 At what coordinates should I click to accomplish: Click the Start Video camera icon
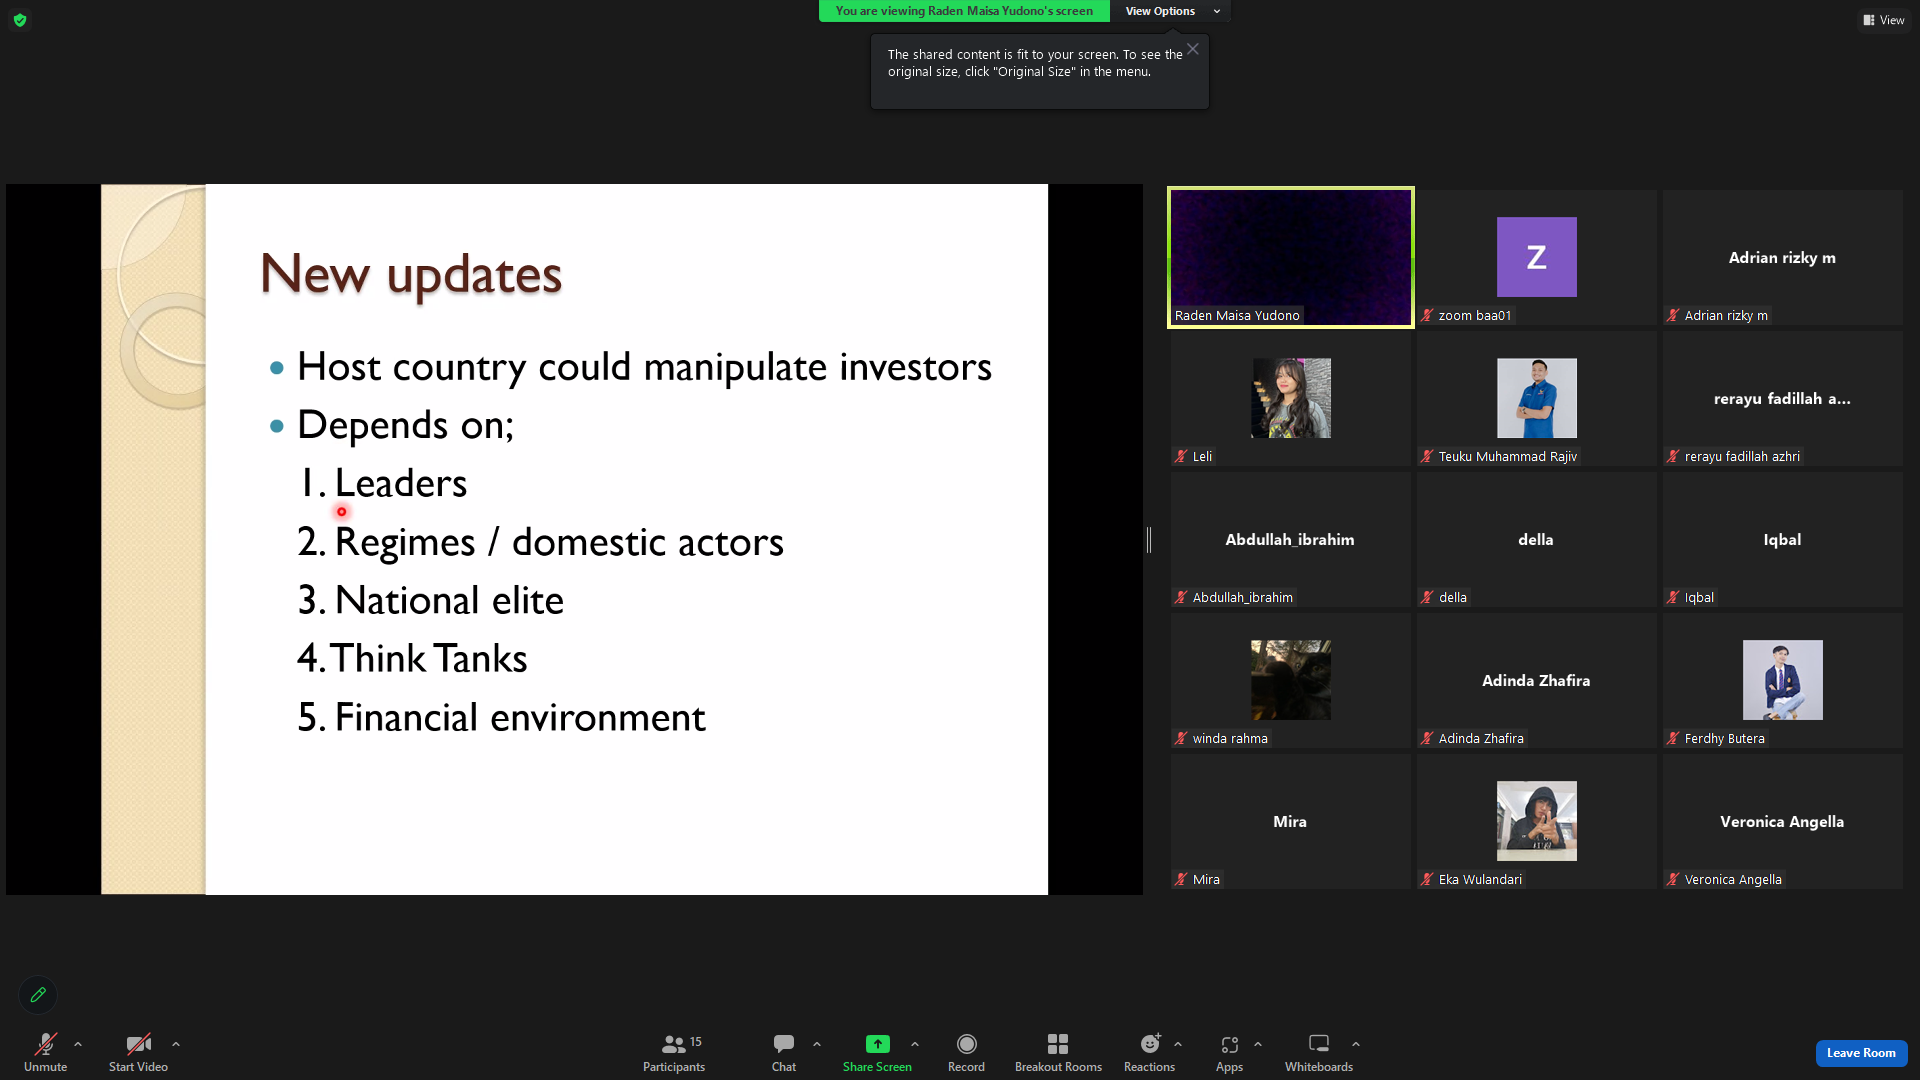tap(138, 1044)
